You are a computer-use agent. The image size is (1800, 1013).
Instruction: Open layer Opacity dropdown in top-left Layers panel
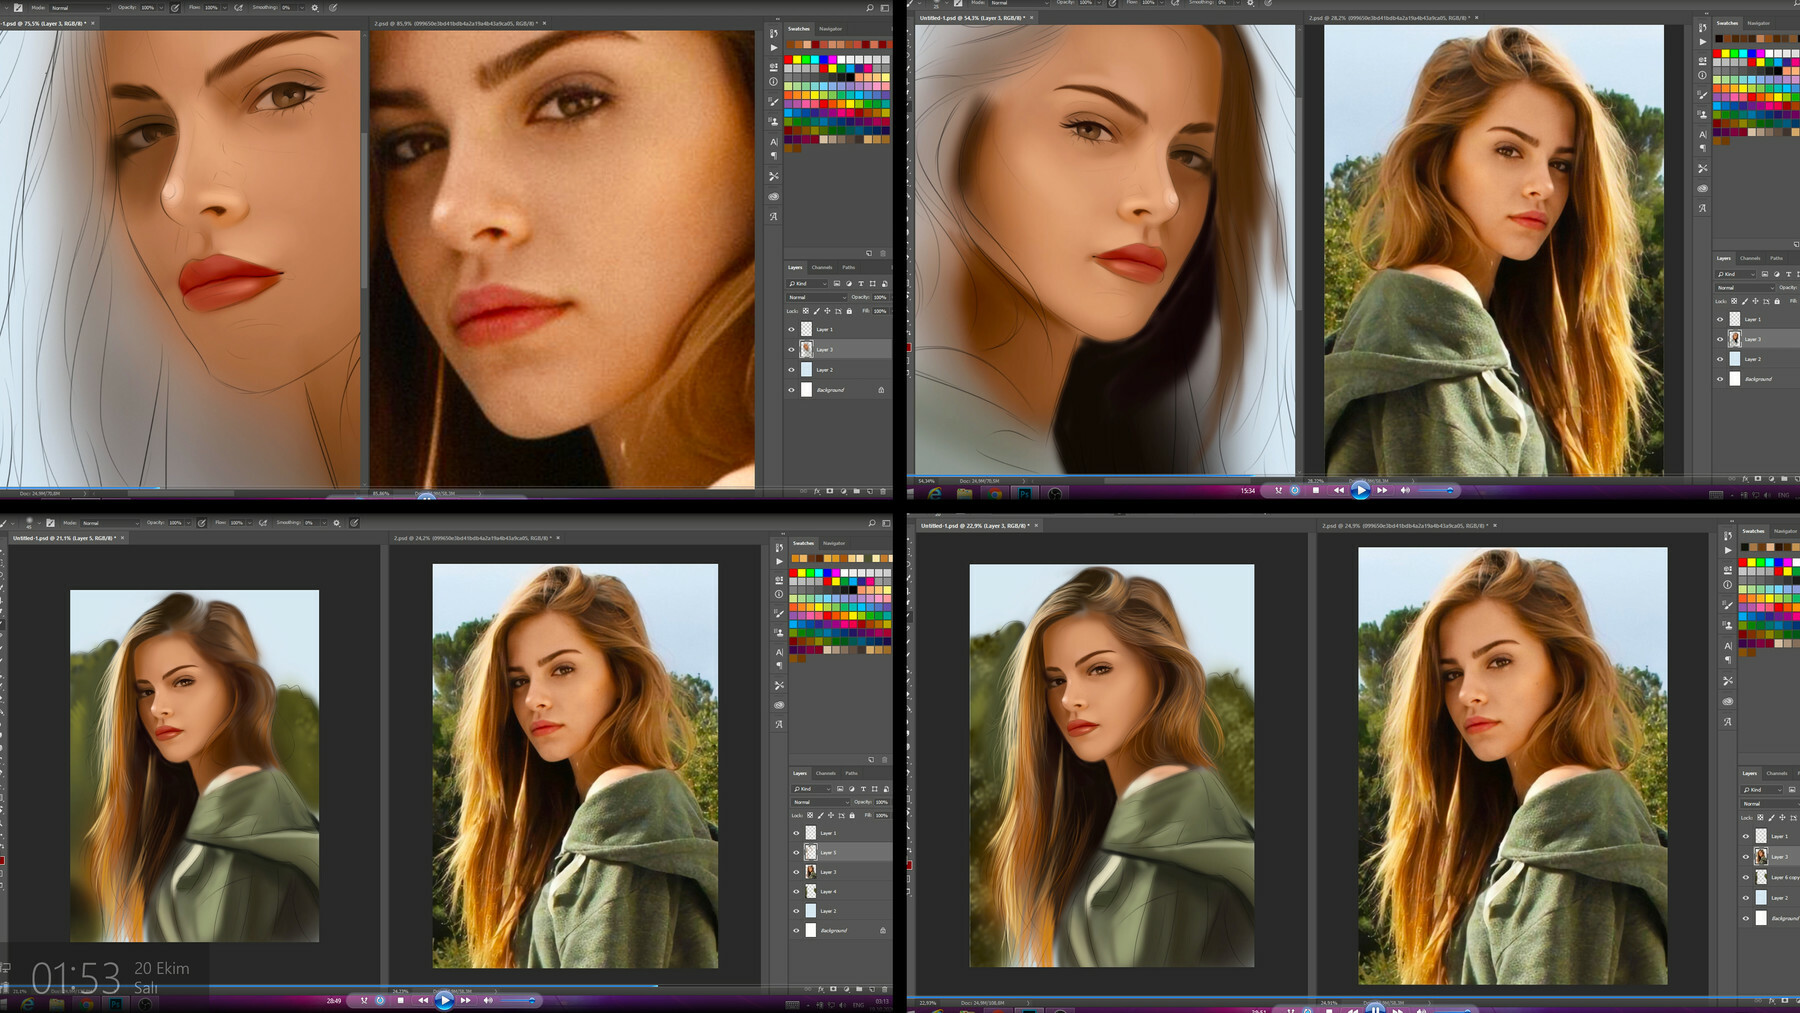tap(880, 297)
